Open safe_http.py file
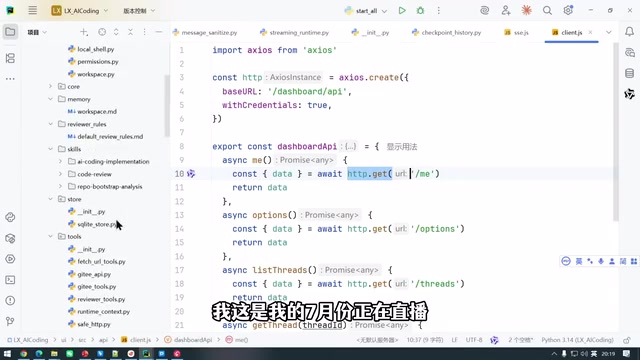Image resolution: width=640 pixels, height=360 pixels. coord(89,324)
